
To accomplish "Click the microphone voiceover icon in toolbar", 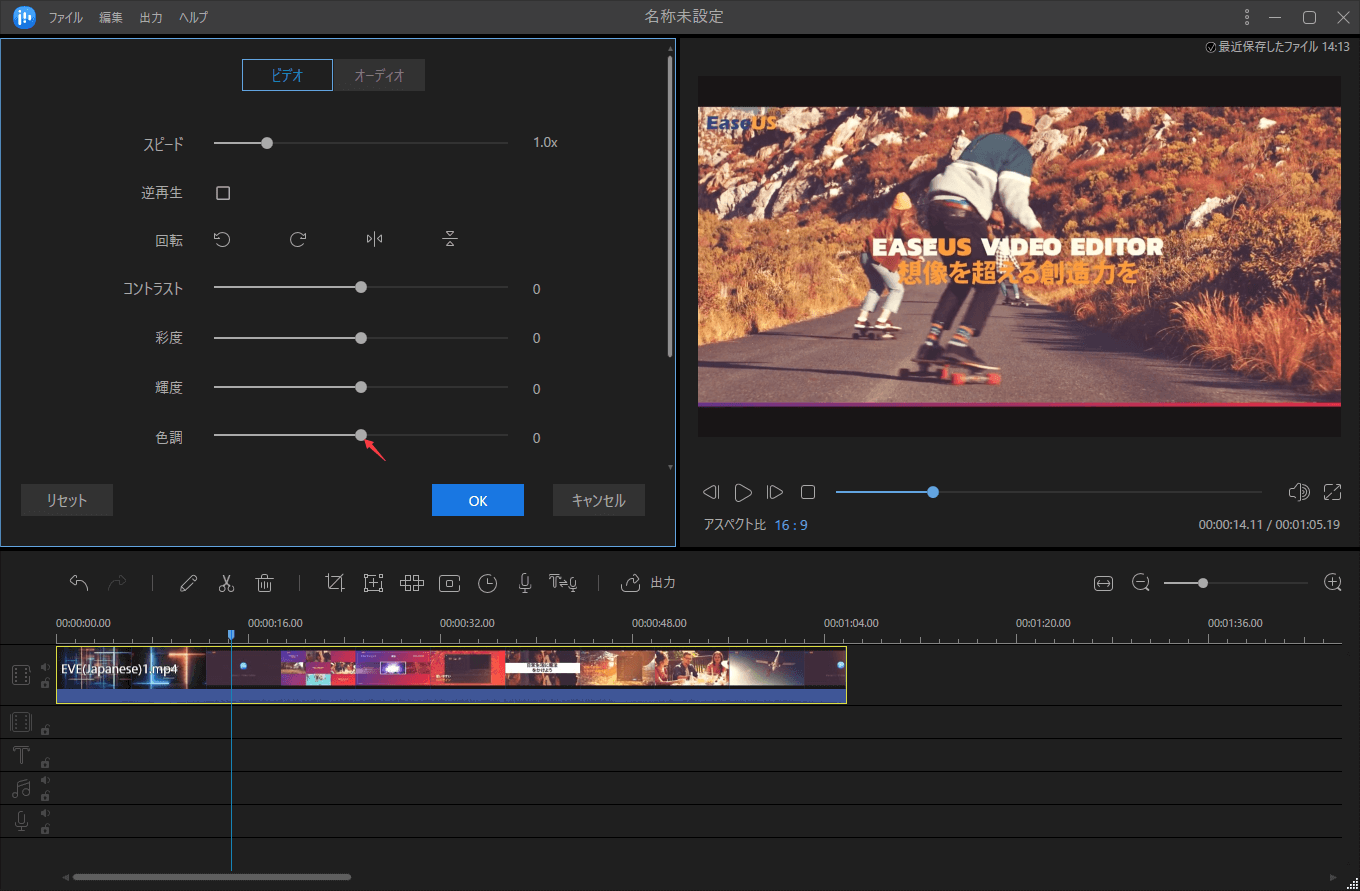I will tap(524, 583).
